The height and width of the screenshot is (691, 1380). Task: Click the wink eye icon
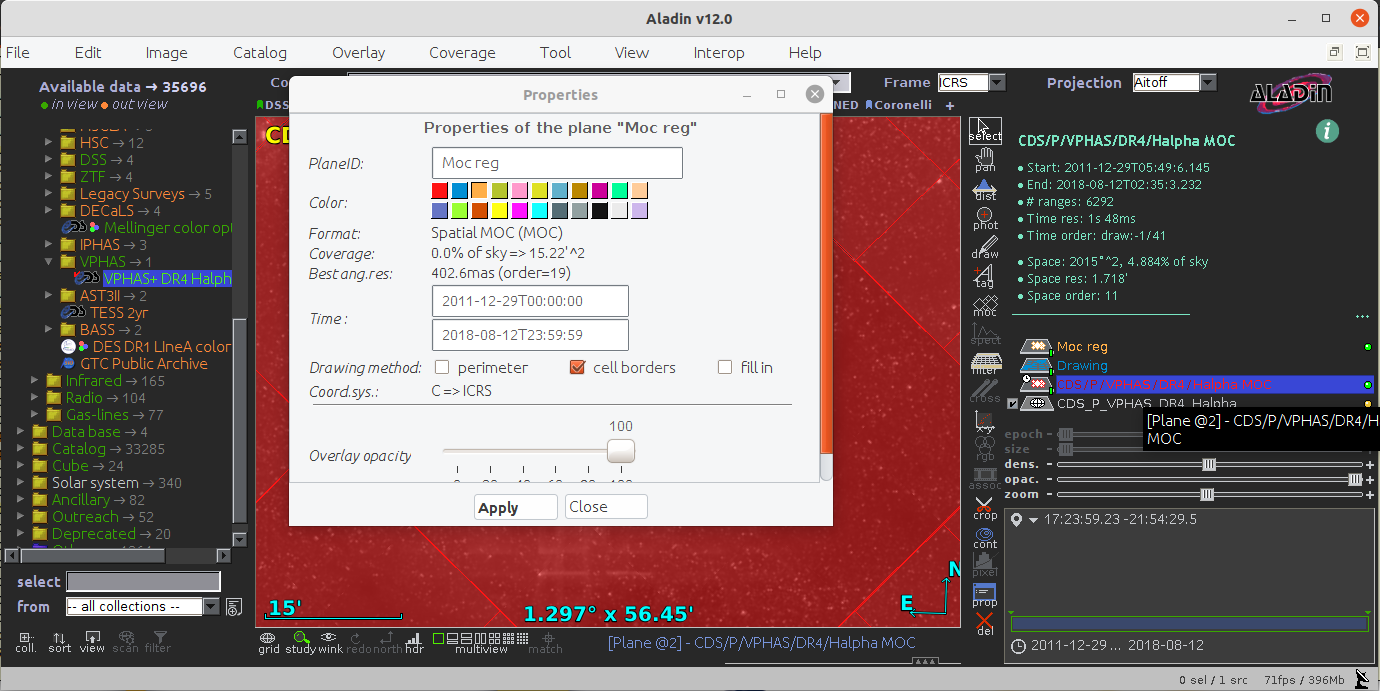tap(330, 642)
